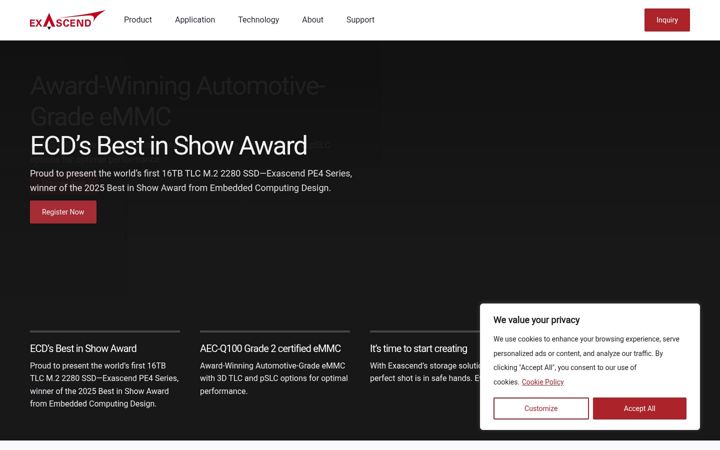Select the It's time to start creating slide
Screen dimensions: 720x450
[418, 349]
